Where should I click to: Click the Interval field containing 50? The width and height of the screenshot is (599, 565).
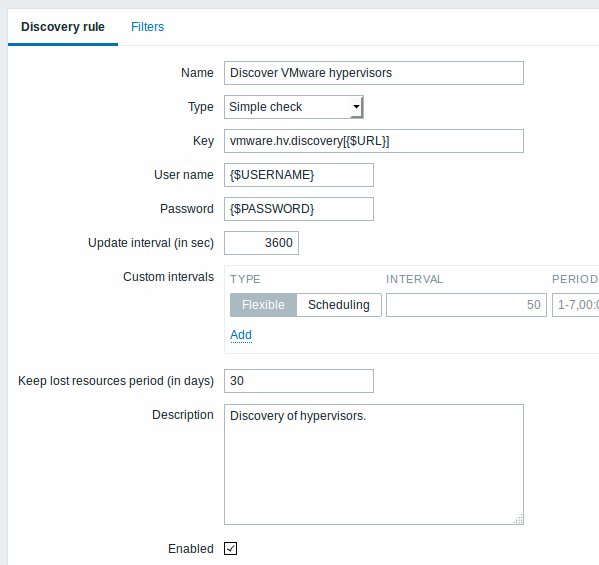[x=466, y=305]
